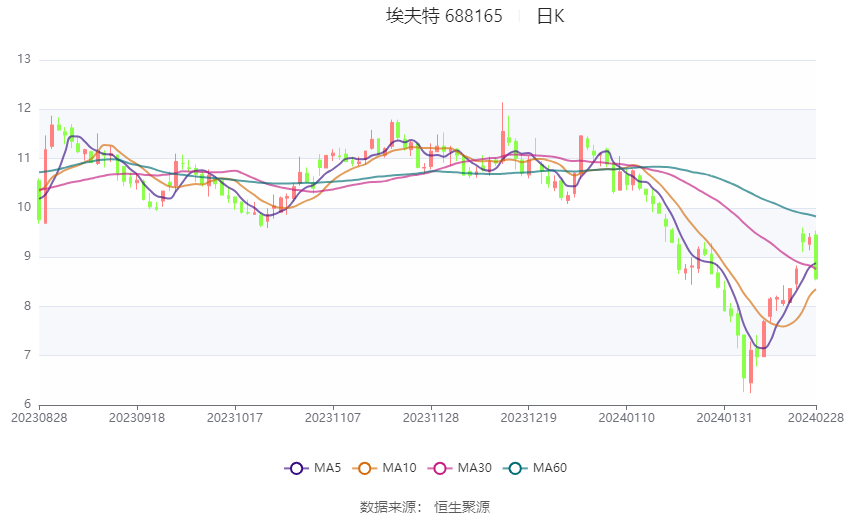Select the 日K chart series title
The image size is (850, 517).
[x=550, y=16]
